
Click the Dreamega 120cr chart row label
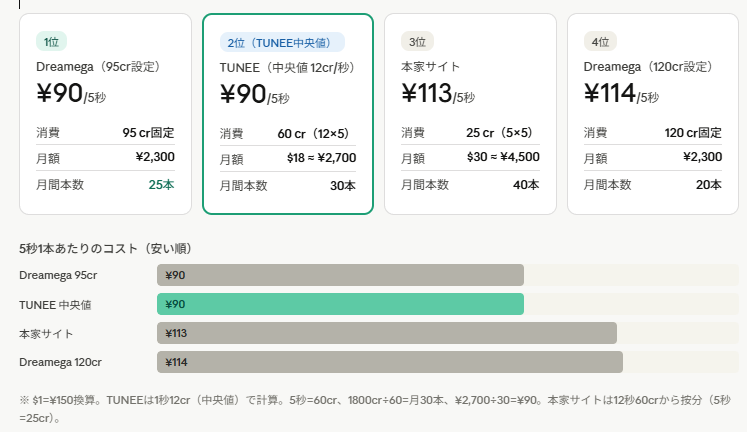61,362
